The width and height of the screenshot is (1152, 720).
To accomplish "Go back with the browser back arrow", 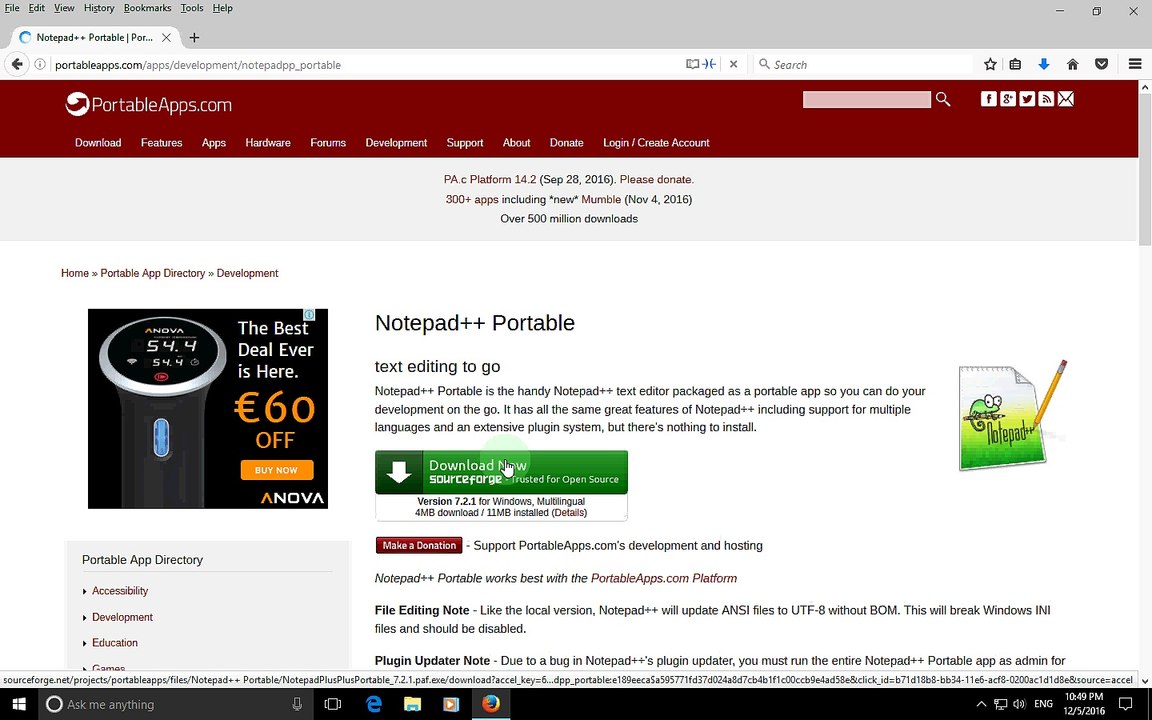I will tap(17, 65).
